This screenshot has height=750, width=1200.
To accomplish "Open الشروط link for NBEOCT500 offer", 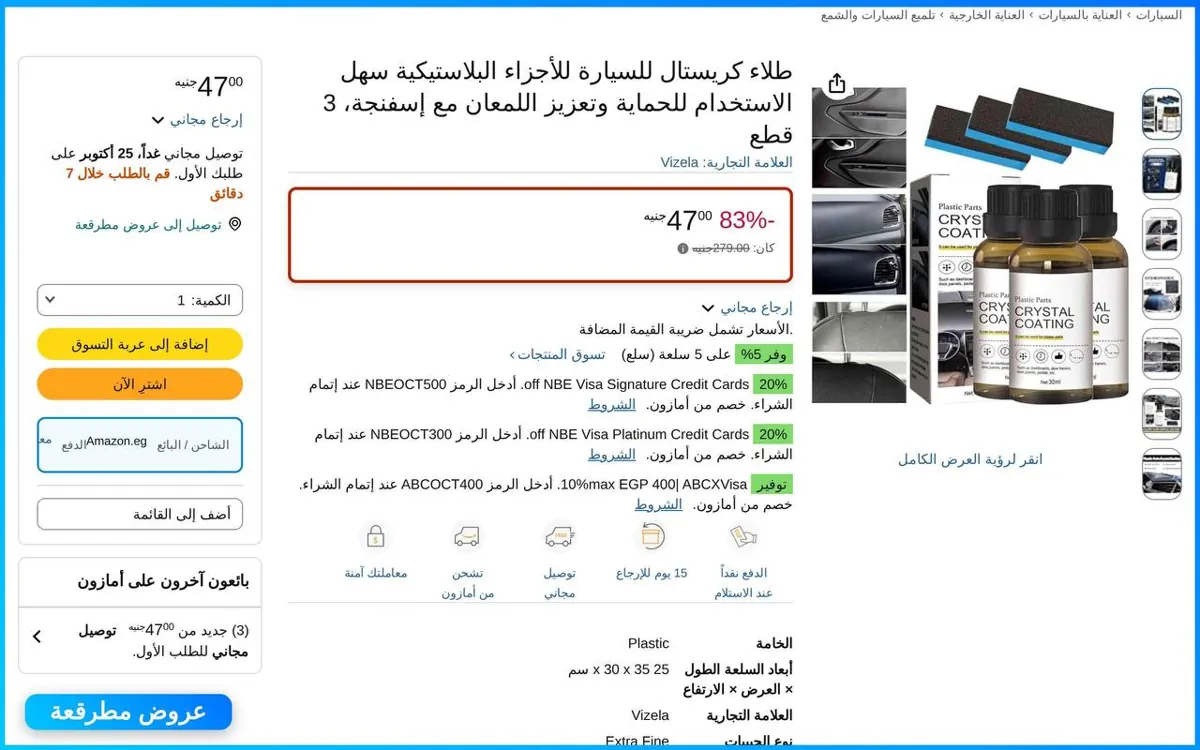I will point(611,404).
